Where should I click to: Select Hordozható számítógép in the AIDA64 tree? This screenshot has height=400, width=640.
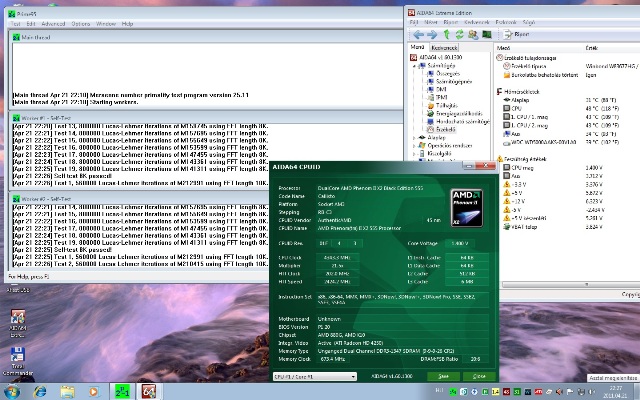point(458,122)
